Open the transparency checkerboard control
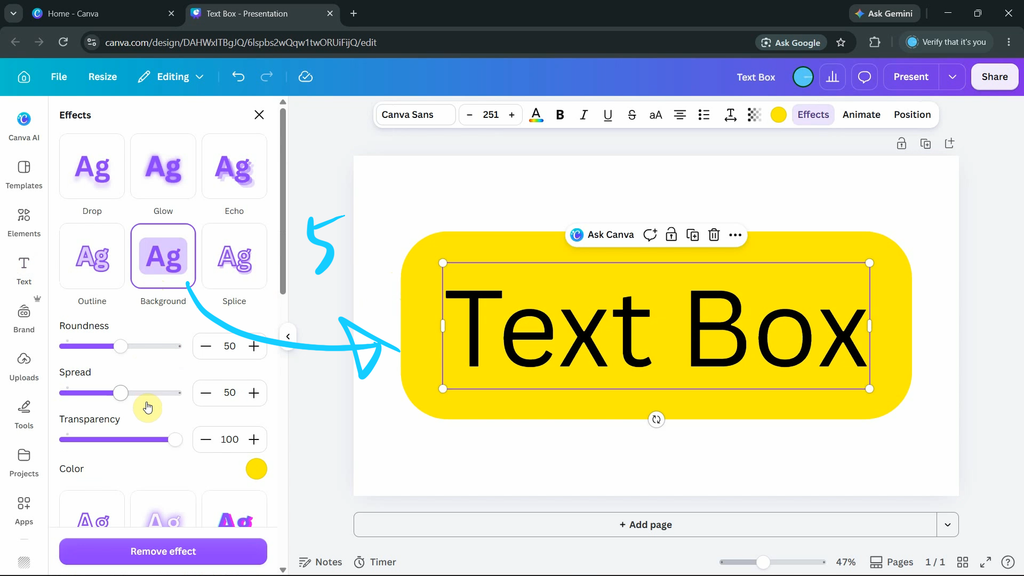The width and height of the screenshot is (1024, 576). 754,115
